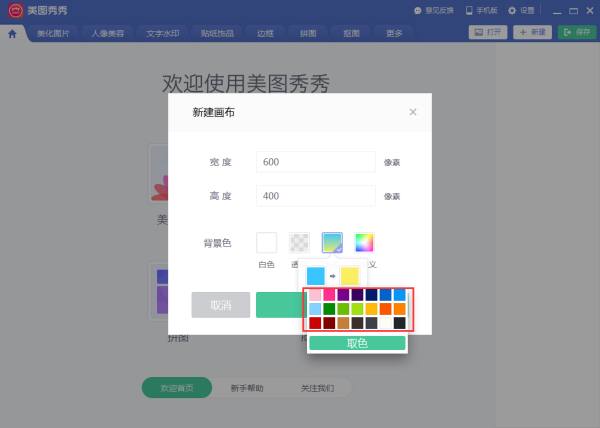This screenshot has height=428, width=600.
Task: Pick the white palette swatch in the bottom row
Action: click(x=385, y=323)
